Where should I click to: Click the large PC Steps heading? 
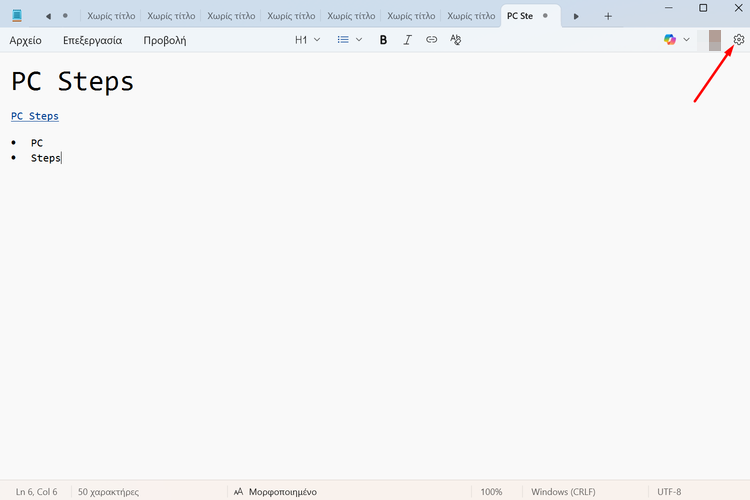[x=72, y=81]
